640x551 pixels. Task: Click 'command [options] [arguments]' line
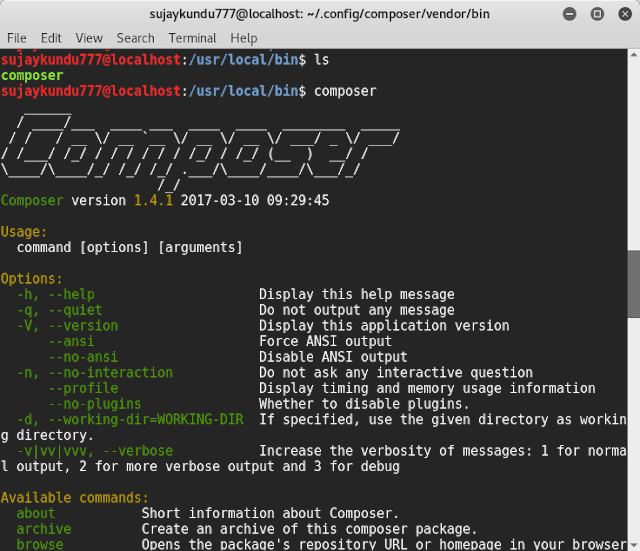[x=130, y=247]
